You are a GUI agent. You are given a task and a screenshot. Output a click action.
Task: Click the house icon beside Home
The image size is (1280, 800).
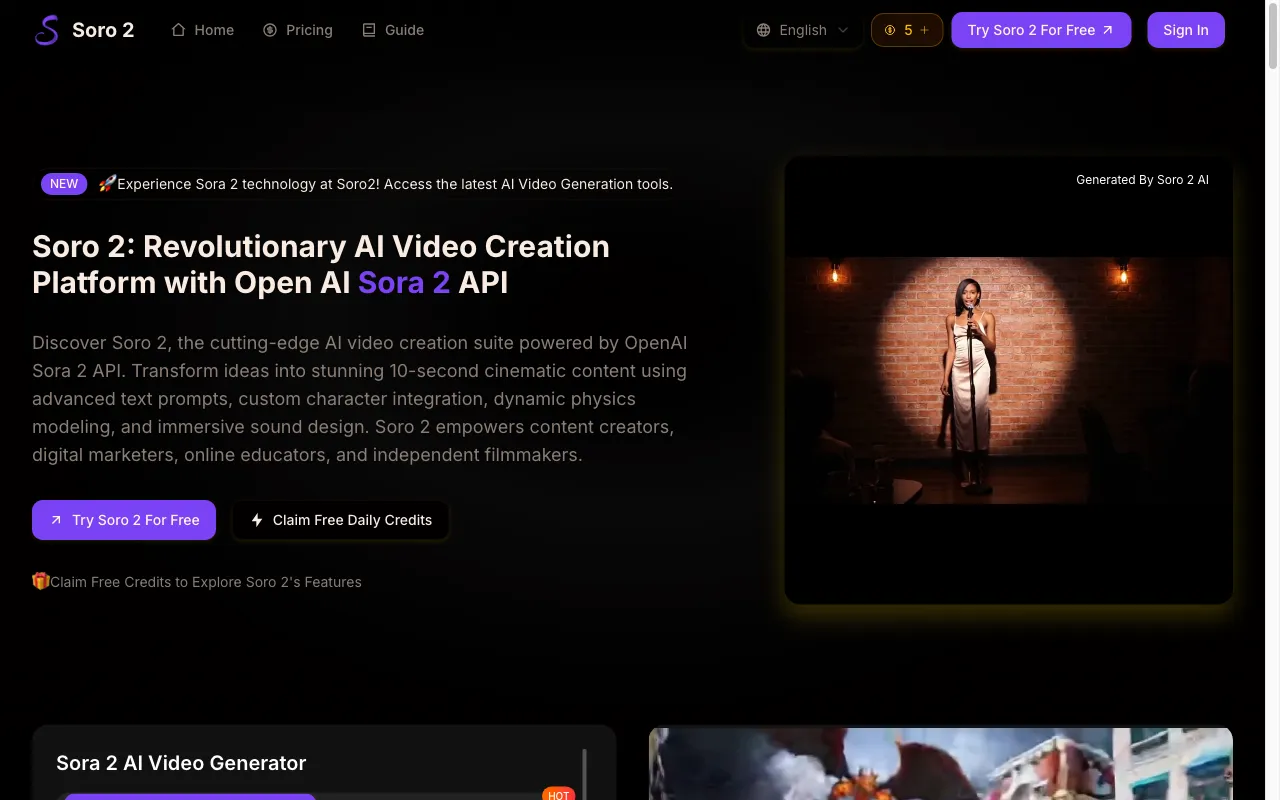178,30
